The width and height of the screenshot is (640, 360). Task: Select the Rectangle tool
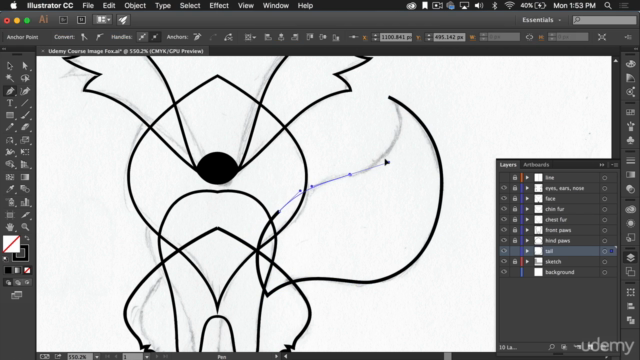coord(10,115)
